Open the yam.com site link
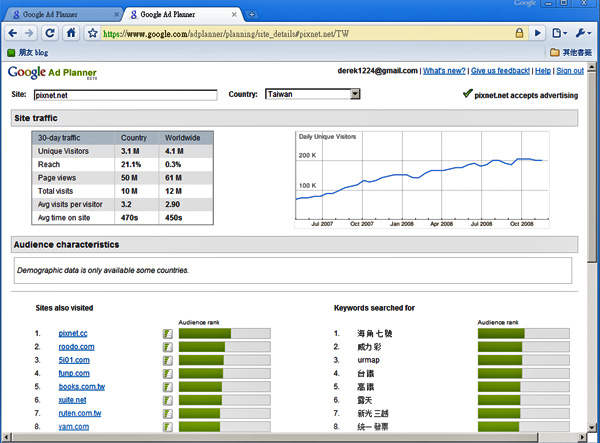This screenshot has height=443, width=600. point(73,427)
